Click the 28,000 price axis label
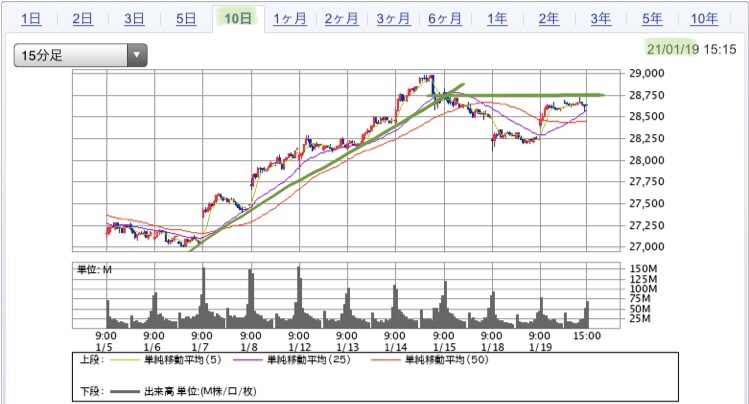The width and height of the screenshot is (749, 404). click(x=647, y=160)
